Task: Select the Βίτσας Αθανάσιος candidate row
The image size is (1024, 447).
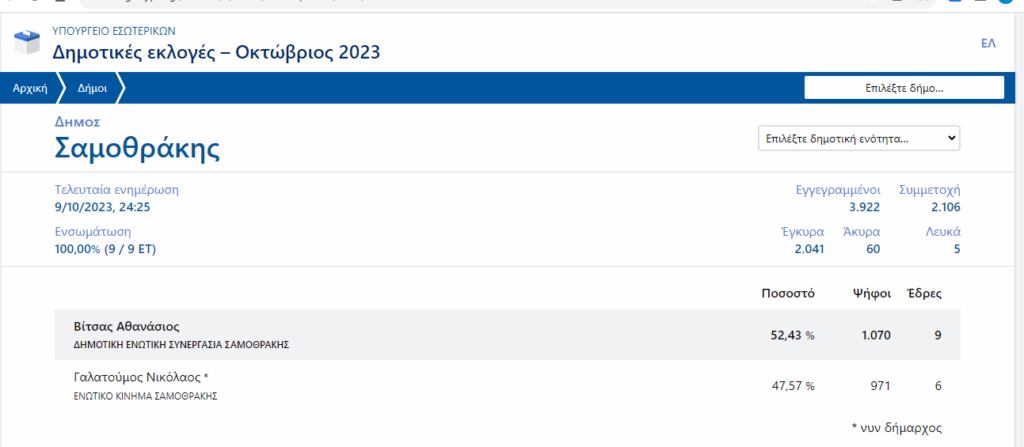Action: [507, 335]
